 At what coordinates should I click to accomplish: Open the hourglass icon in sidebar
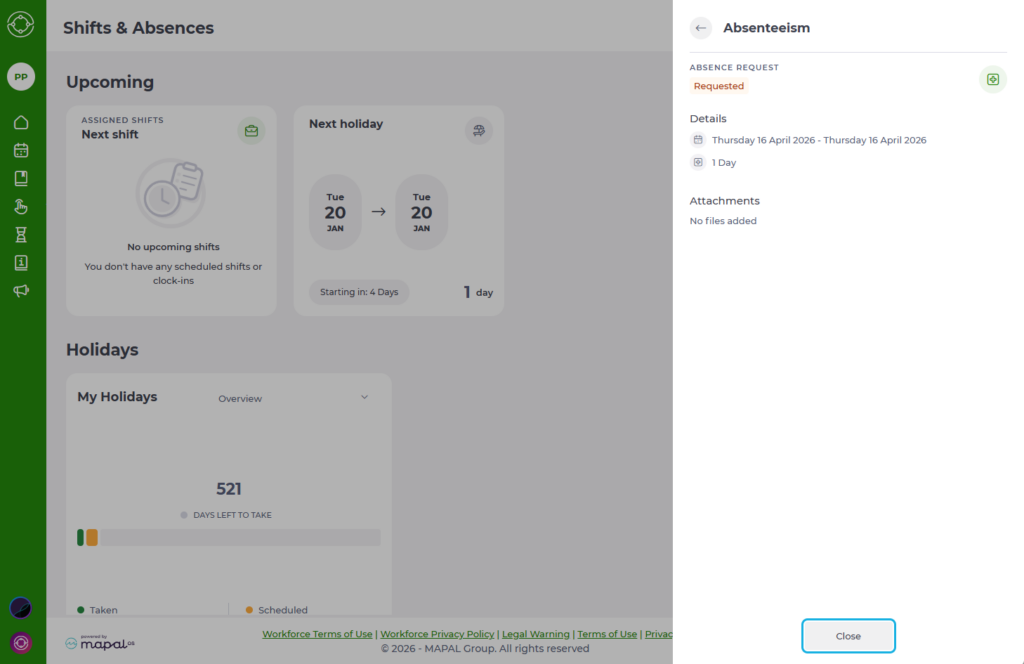click(x=21, y=235)
